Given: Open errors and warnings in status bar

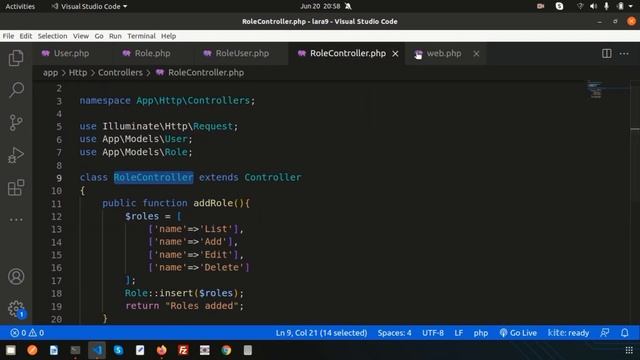Looking at the screenshot, I should (x=27, y=333).
